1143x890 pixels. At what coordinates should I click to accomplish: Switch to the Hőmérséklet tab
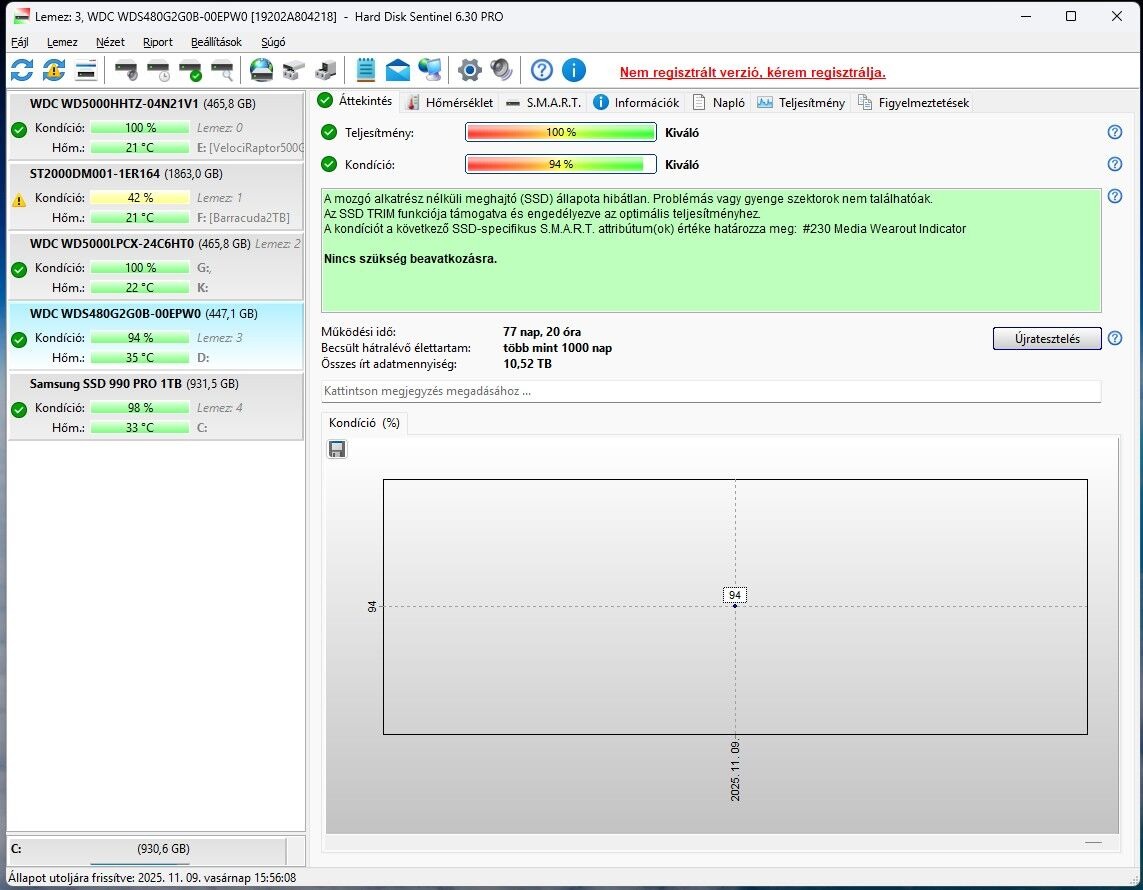[x=450, y=103]
